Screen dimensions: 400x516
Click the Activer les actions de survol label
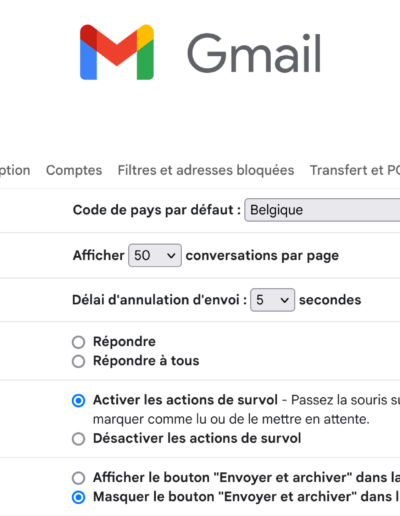click(185, 400)
